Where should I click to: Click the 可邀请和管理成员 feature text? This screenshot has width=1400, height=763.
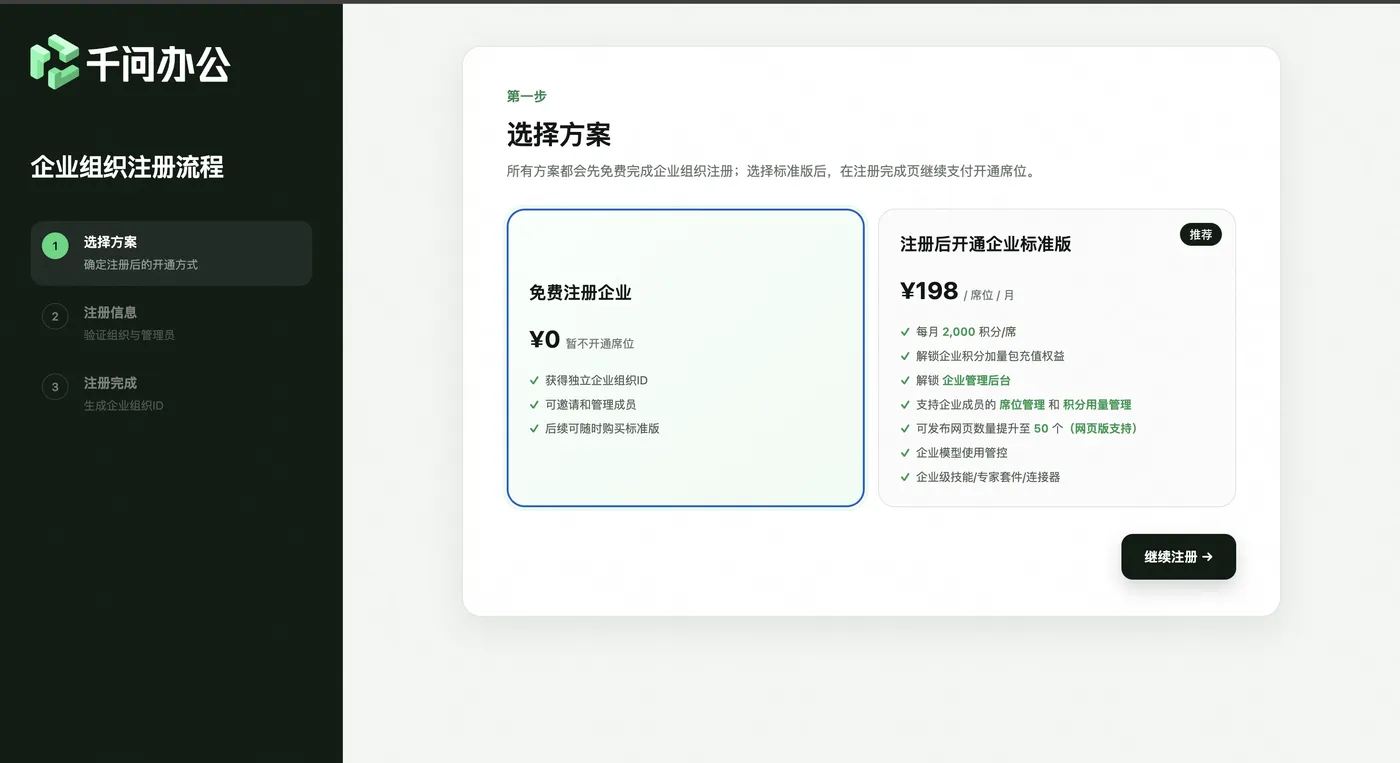point(590,404)
